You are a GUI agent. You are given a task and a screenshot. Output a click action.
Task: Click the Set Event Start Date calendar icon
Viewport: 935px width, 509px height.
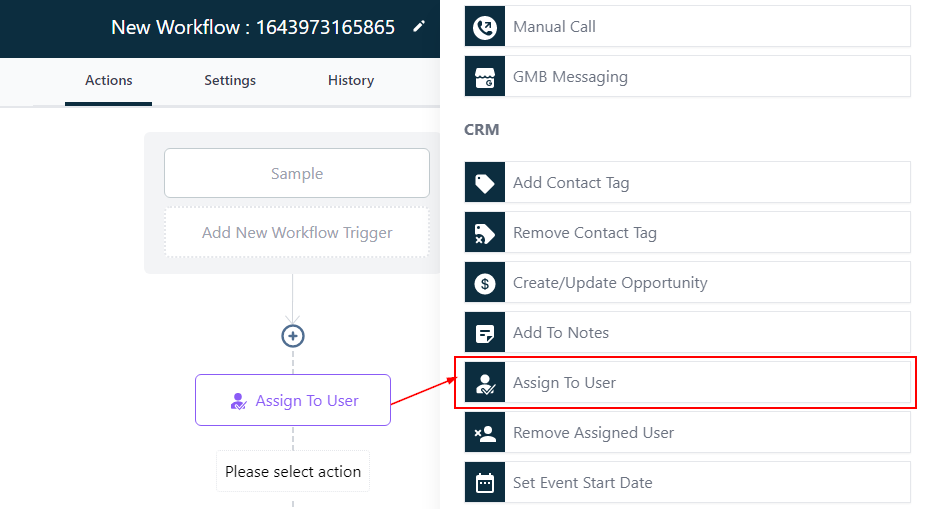pos(485,483)
